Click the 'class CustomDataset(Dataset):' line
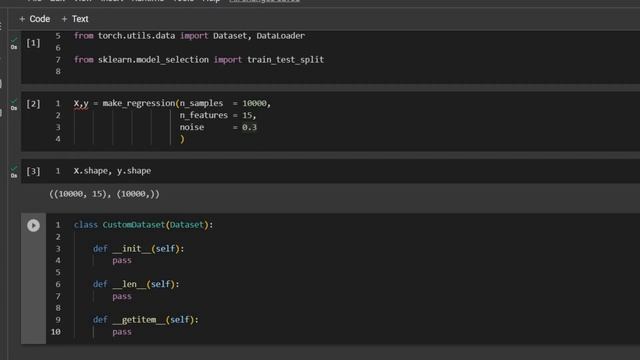The image size is (640, 360). [x=143, y=225]
